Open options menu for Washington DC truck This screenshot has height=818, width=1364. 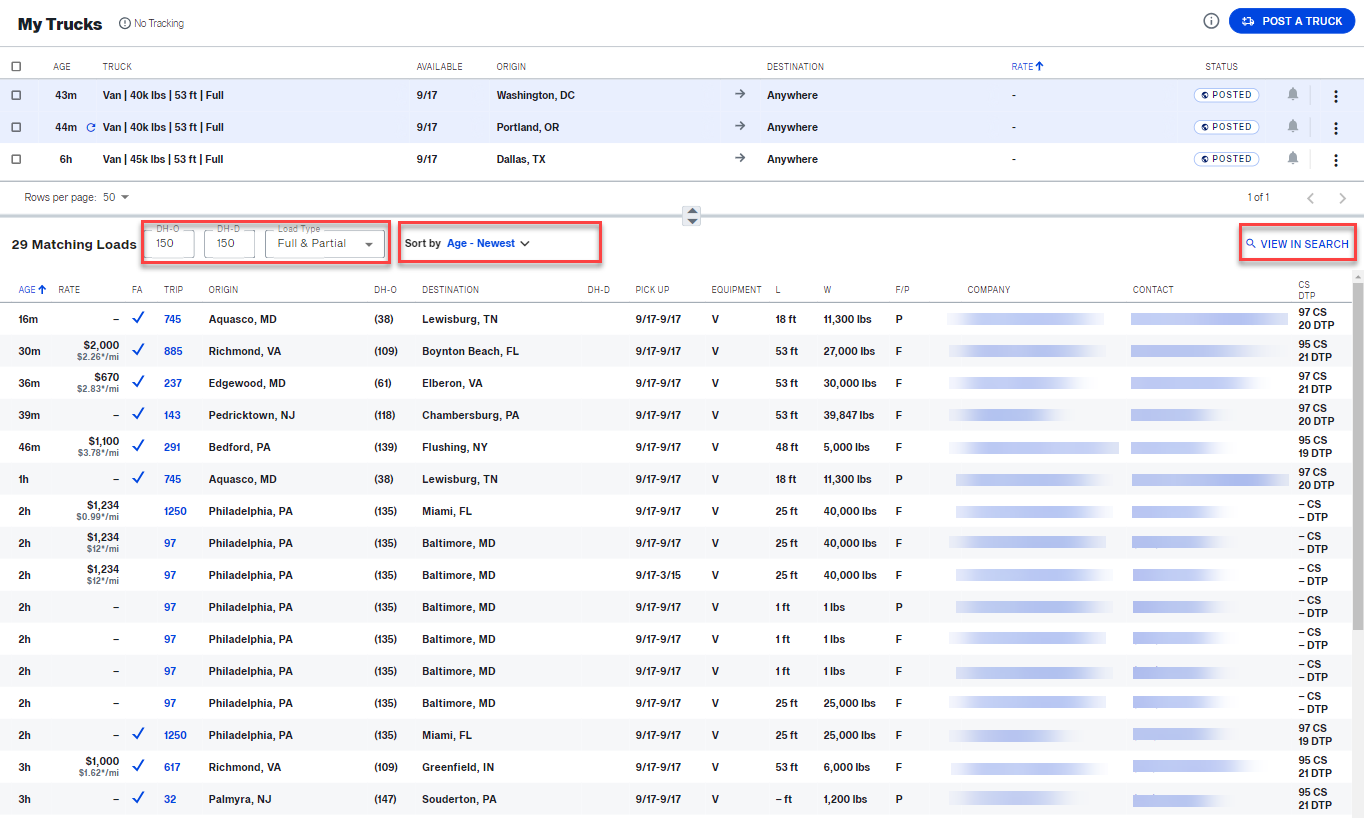coord(1336,96)
